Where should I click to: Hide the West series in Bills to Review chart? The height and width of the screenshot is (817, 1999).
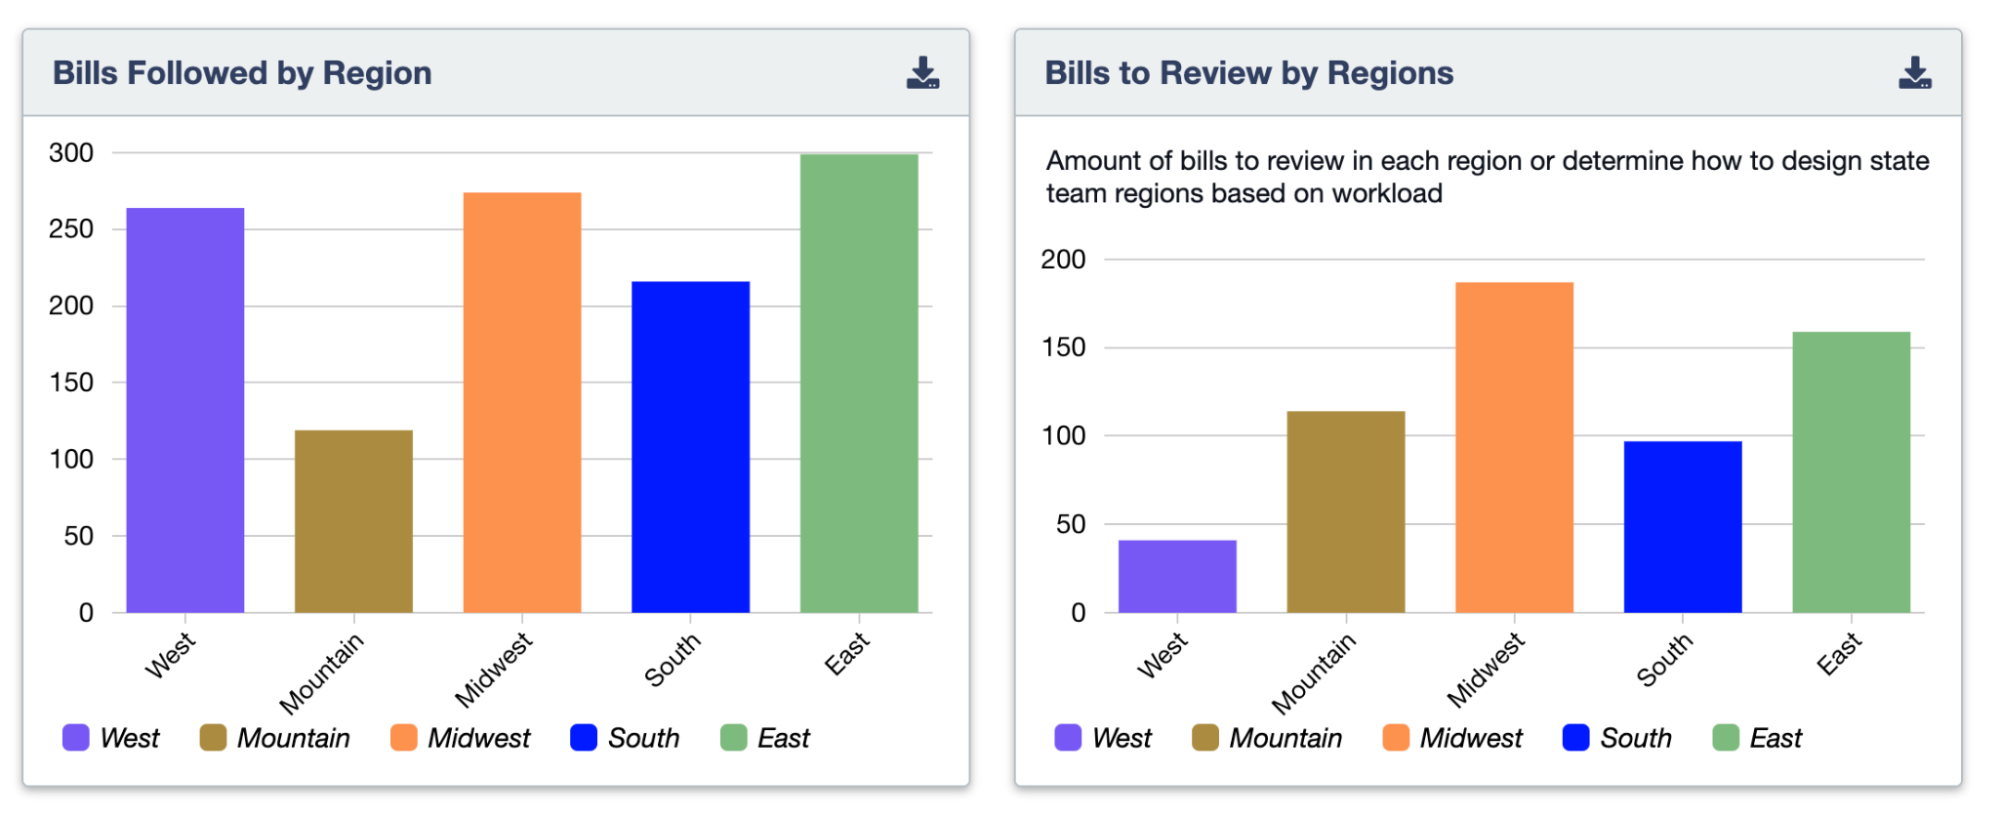point(1102,738)
